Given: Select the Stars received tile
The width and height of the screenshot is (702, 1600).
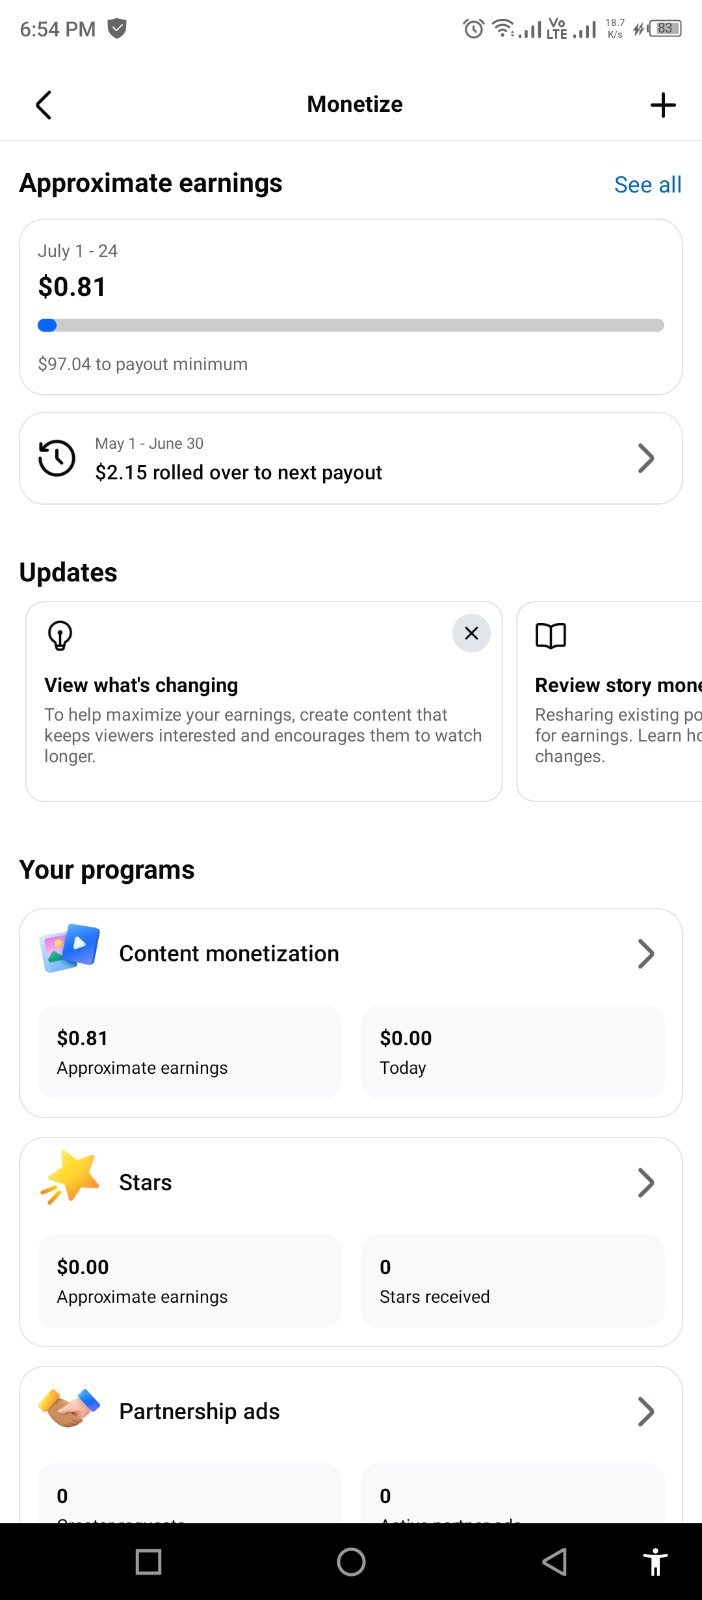Looking at the screenshot, I should (x=512, y=1281).
